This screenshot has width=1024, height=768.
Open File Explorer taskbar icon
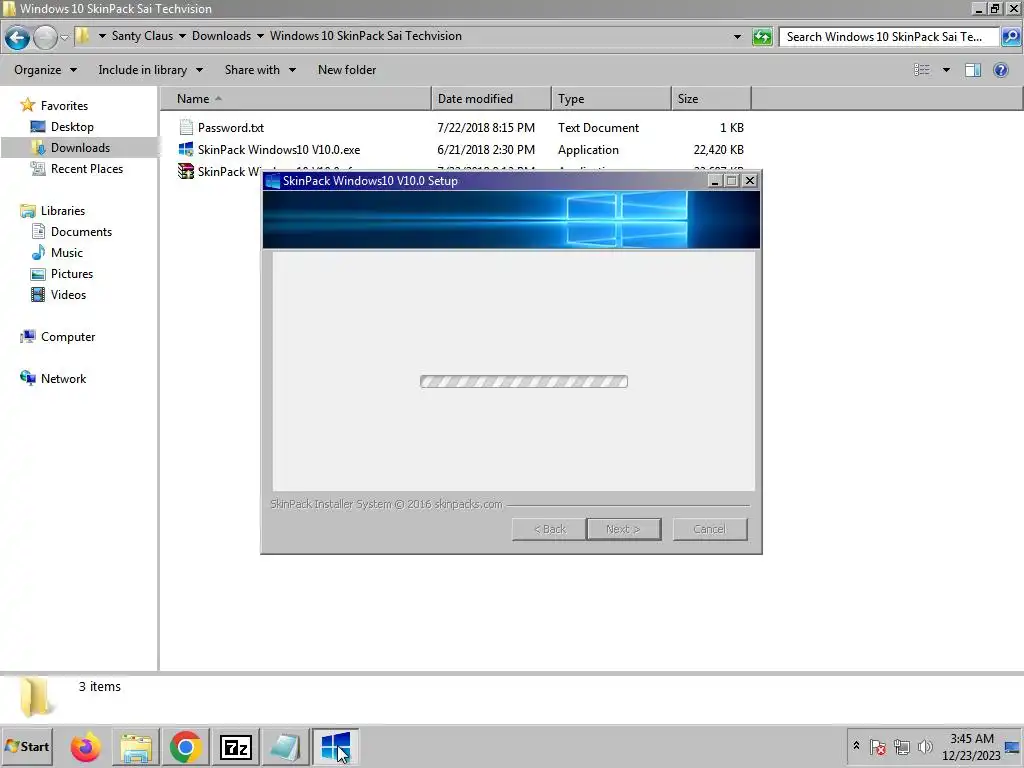coord(136,746)
